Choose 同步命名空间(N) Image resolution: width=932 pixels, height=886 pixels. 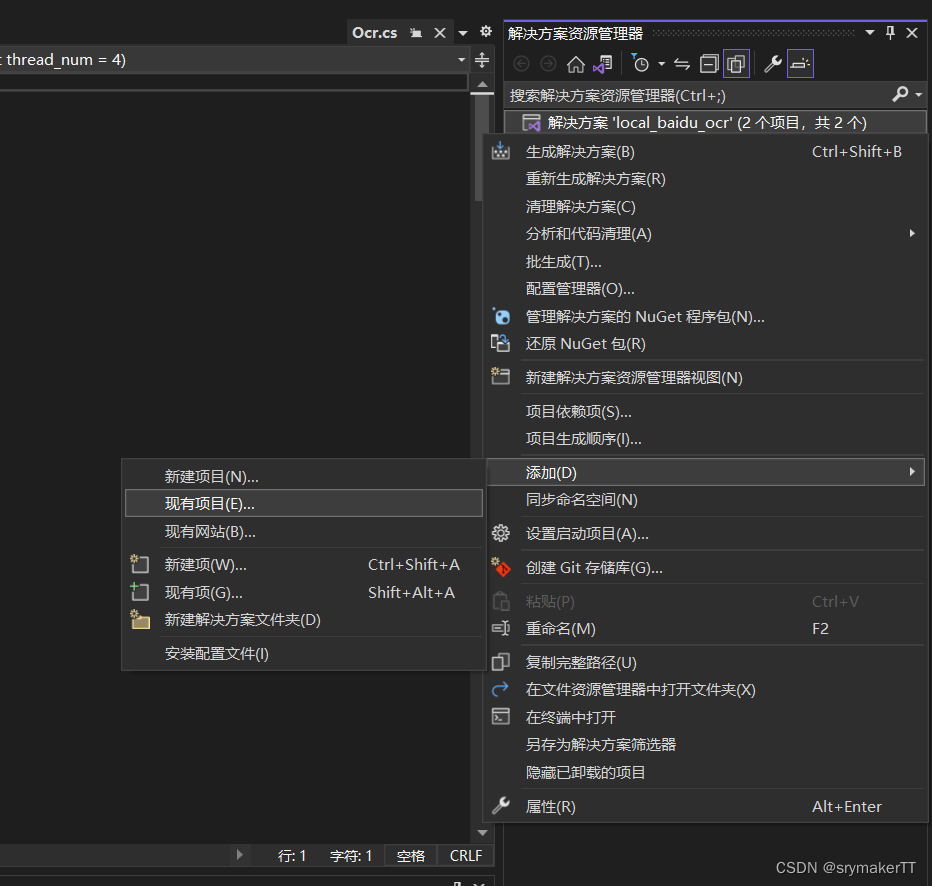pyautogui.click(x=581, y=500)
